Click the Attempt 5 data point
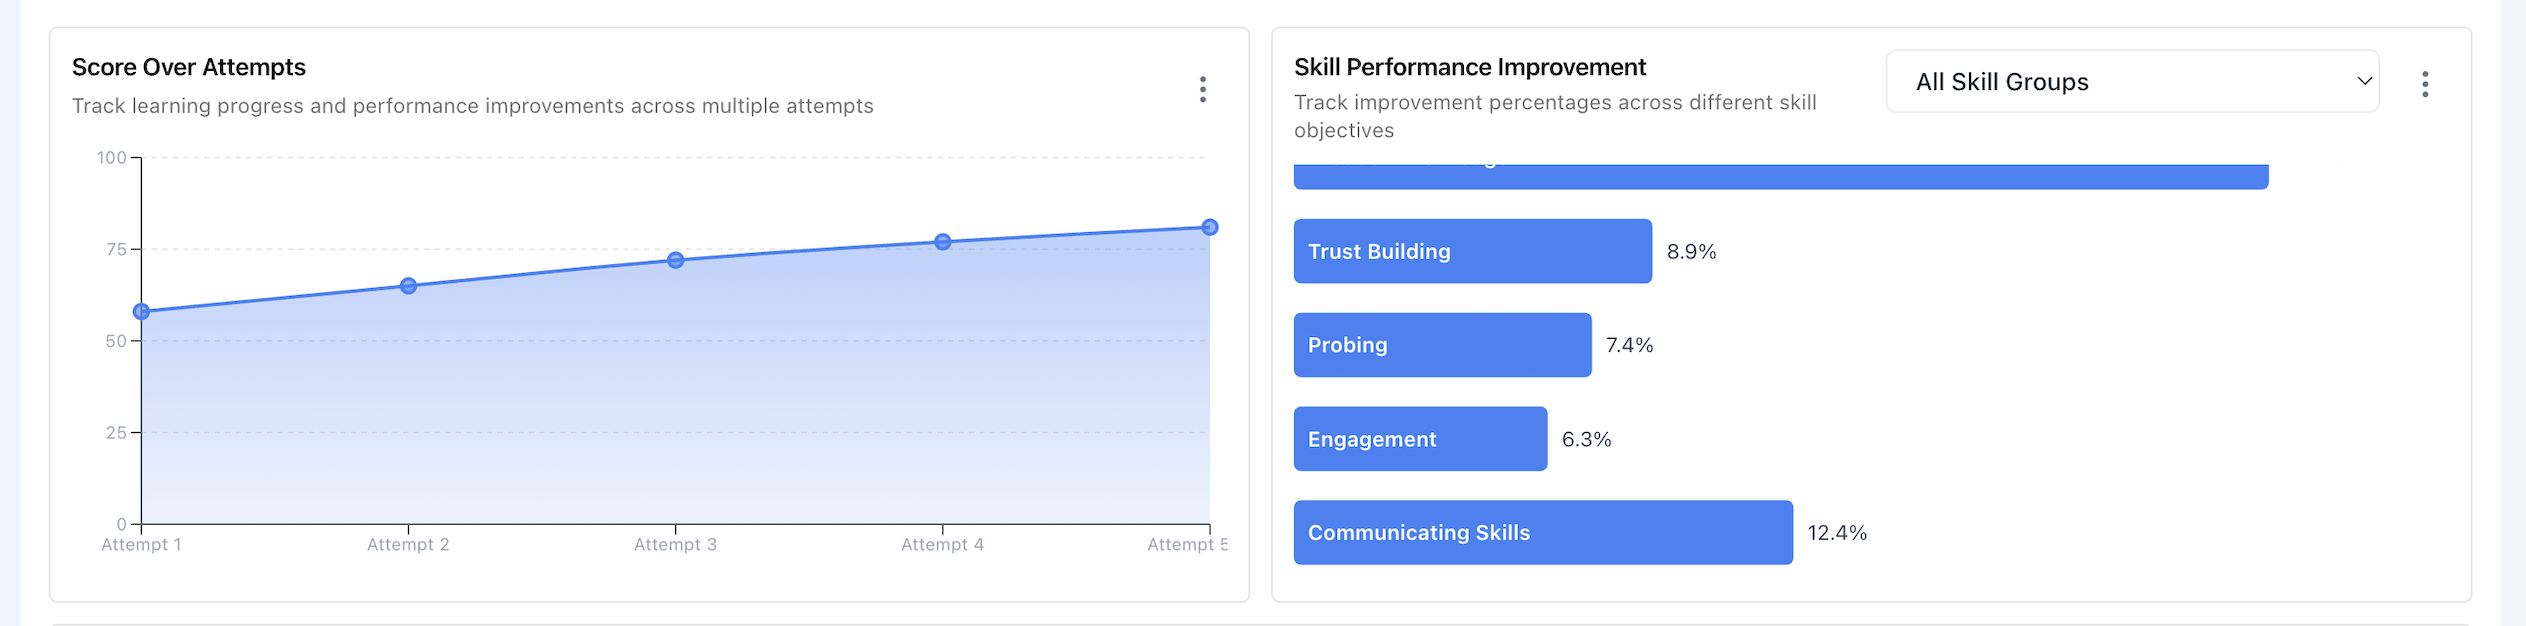This screenshot has height=626, width=2526. click(x=1209, y=228)
